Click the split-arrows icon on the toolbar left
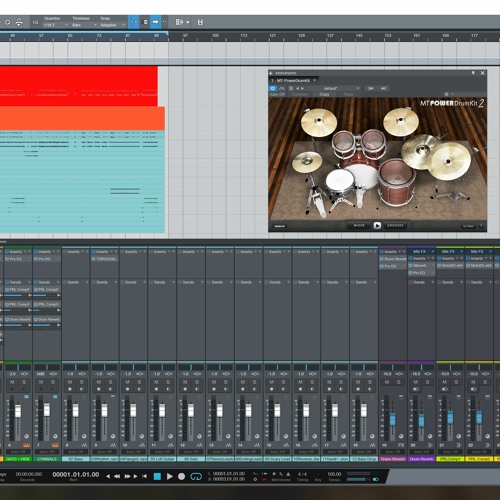Image resolution: width=500 pixels, height=500 pixels. [x=19, y=22]
